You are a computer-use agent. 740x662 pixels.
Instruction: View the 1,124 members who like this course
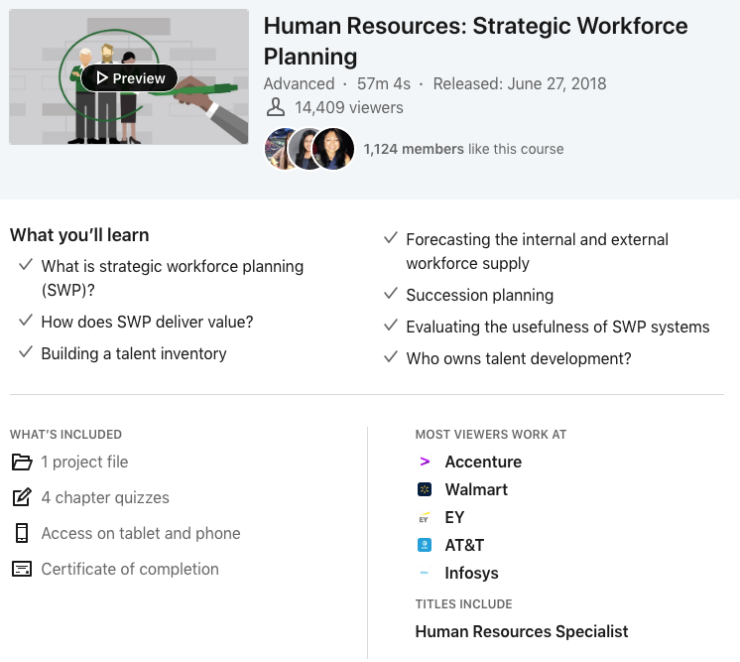pyautogui.click(x=463, y=149)
